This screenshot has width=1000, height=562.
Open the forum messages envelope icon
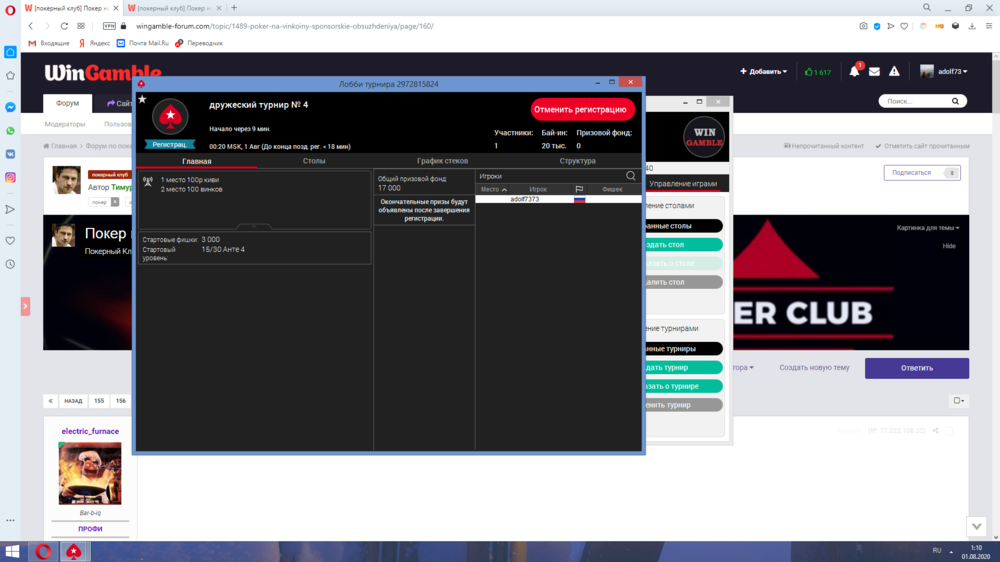pyautogui.click(x=875, y=72)
